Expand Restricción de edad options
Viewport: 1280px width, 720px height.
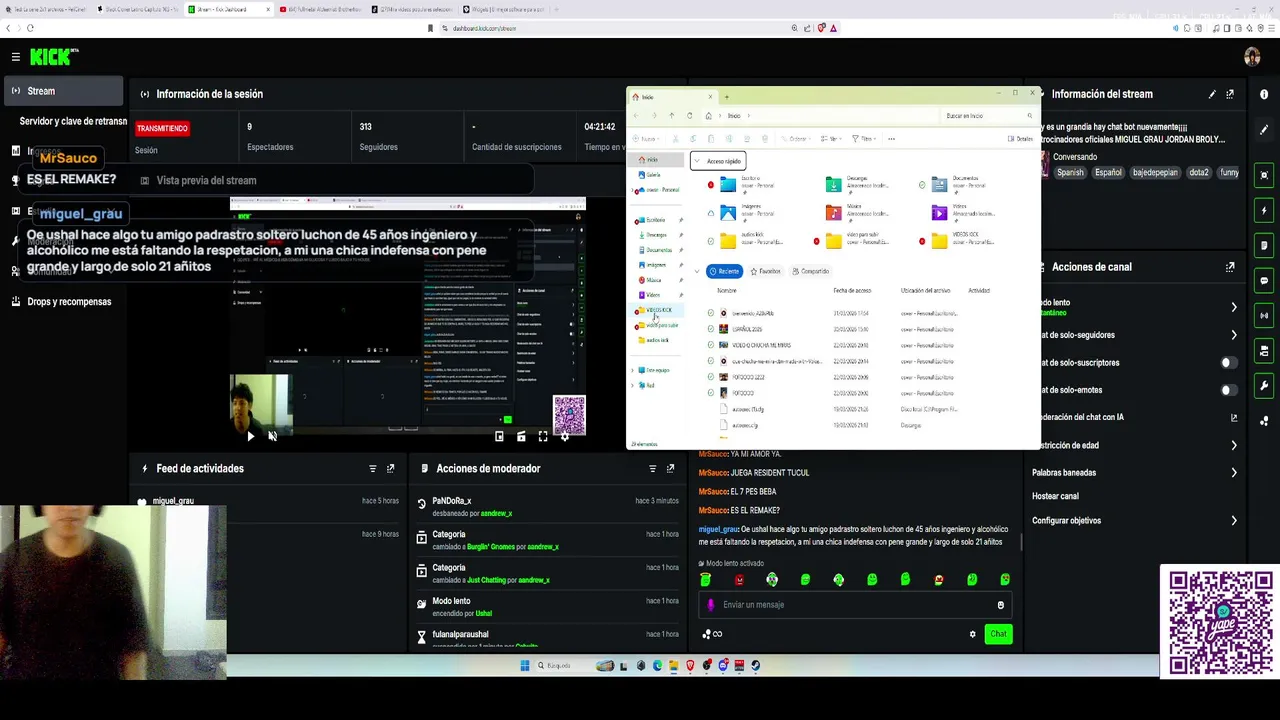(1234, 445)
